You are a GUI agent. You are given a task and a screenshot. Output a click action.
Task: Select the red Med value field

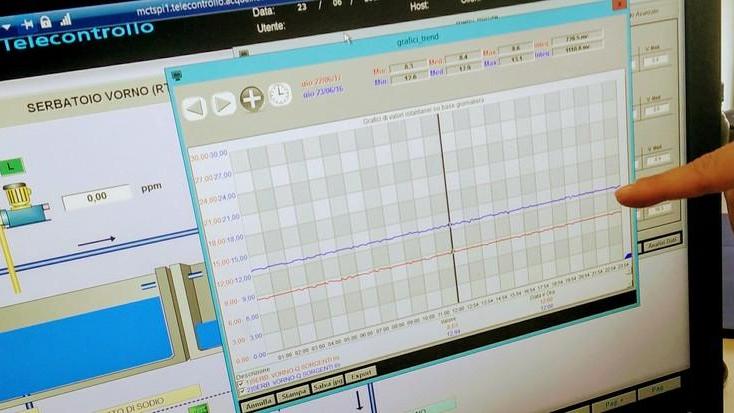pos(463,58)
